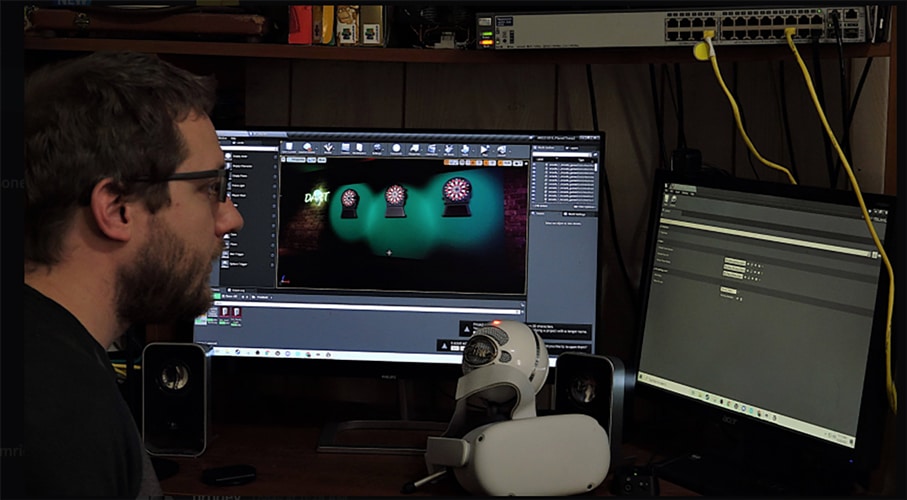
Task: Select the dartboard at the viewport's right
Action: pos(458,196)
